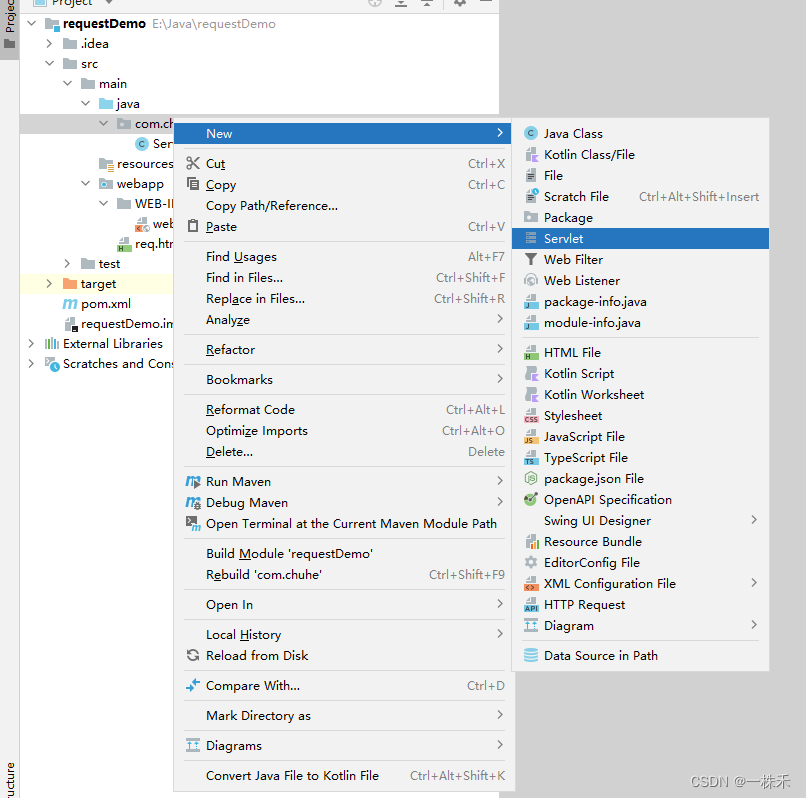Click the HTML File icon
Viewport: 806px width, 798px height.
click(x=530, y=353)
